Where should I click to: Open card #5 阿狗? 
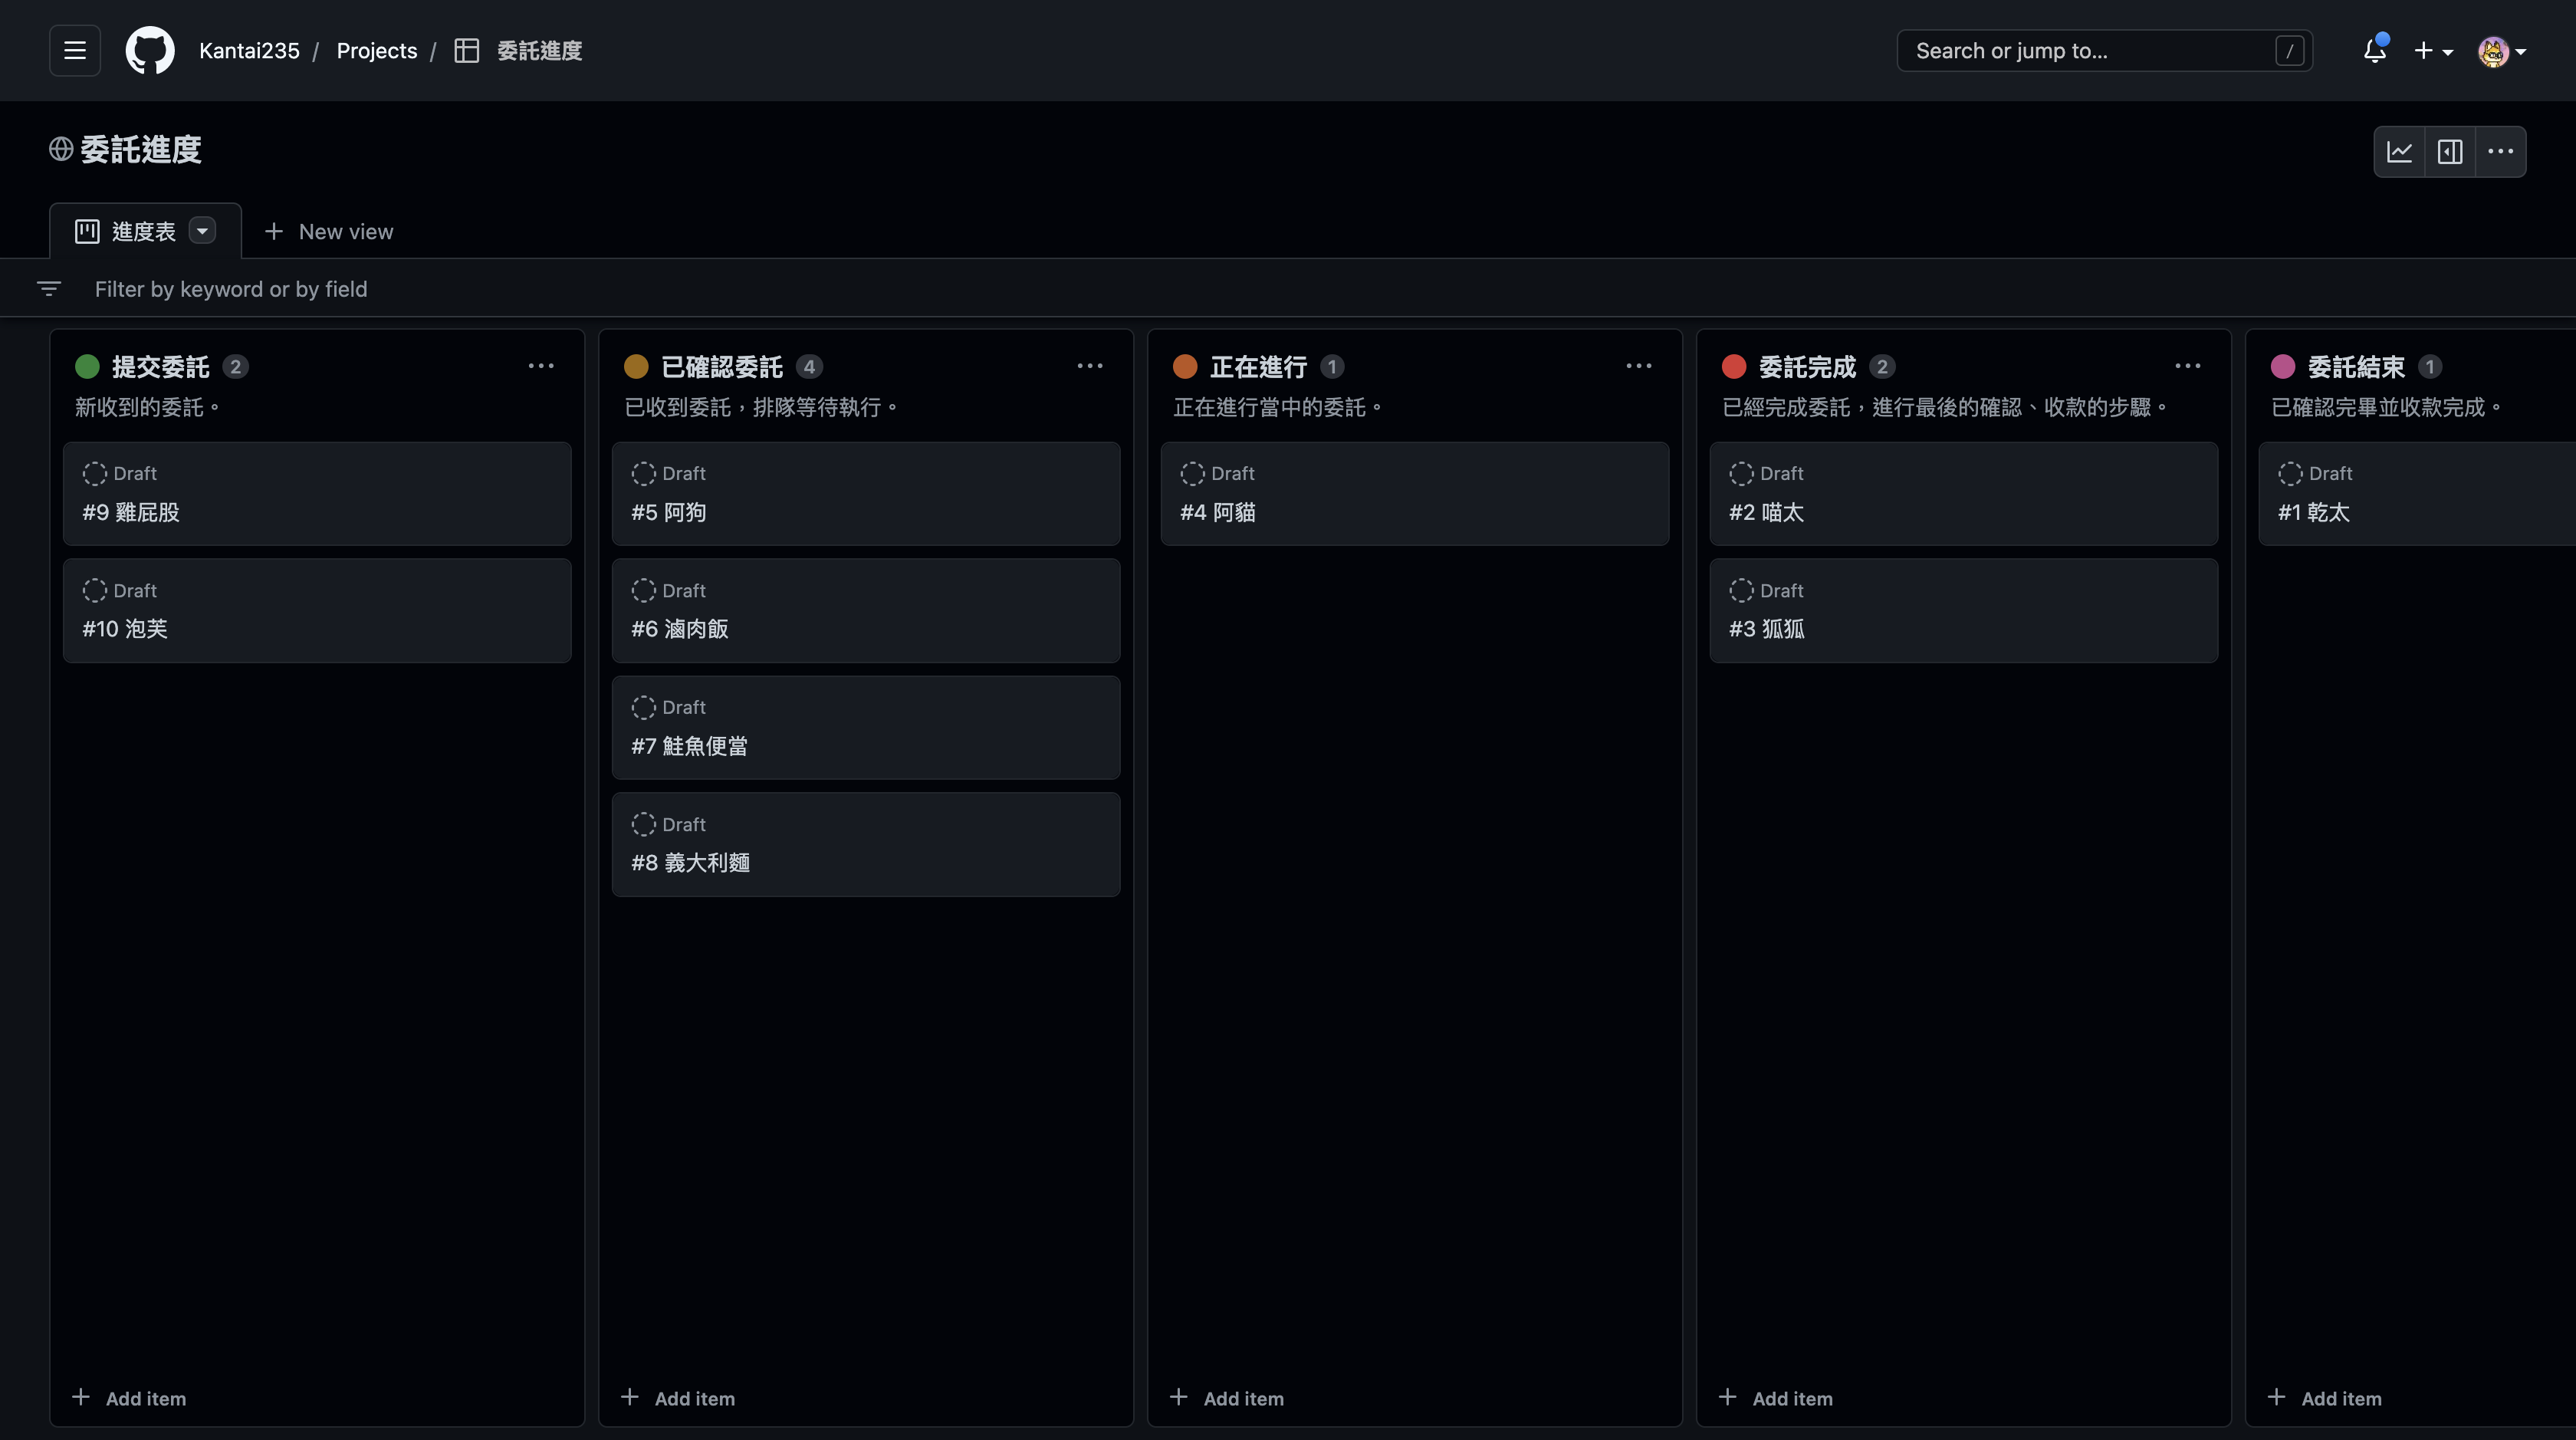click(866, 494)
